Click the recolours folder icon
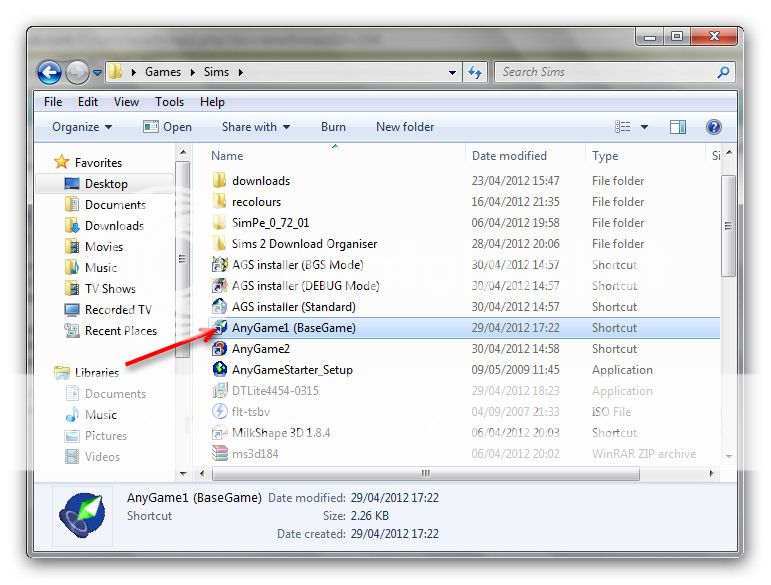The height and width of the screenshot is (585, 771). pos(219,202)
